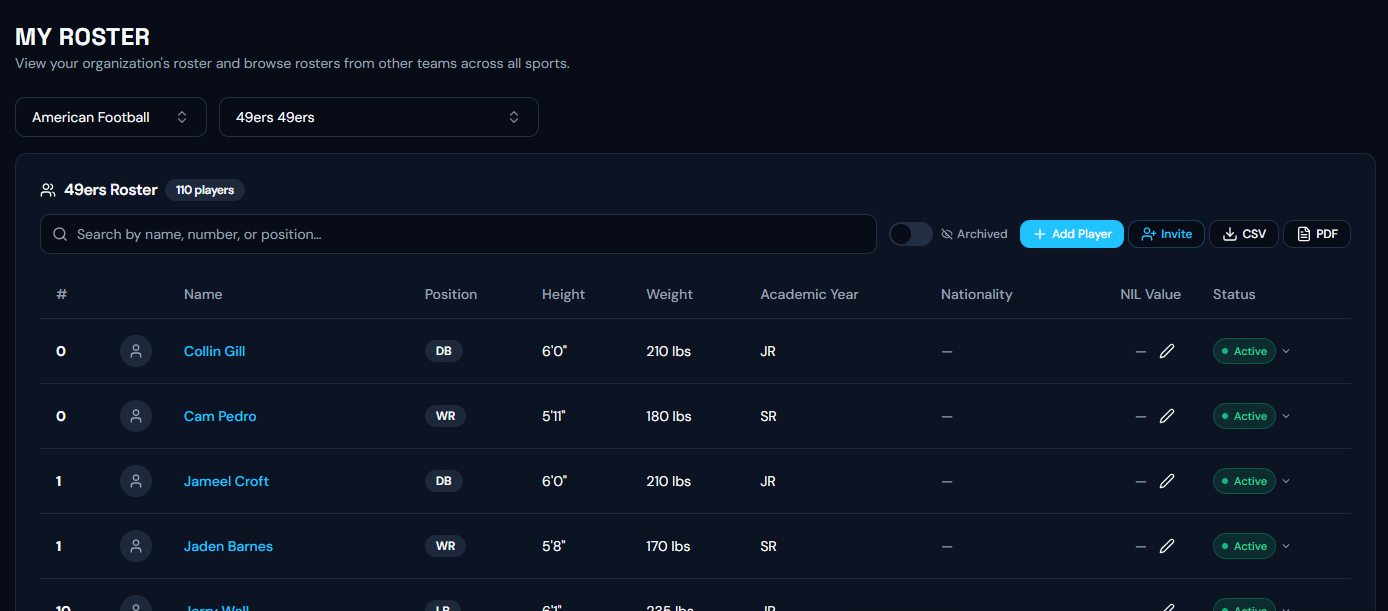Click Jameel Croft's DB position badge
Viewport: 1388px width, 611px height.
(444, 481)
